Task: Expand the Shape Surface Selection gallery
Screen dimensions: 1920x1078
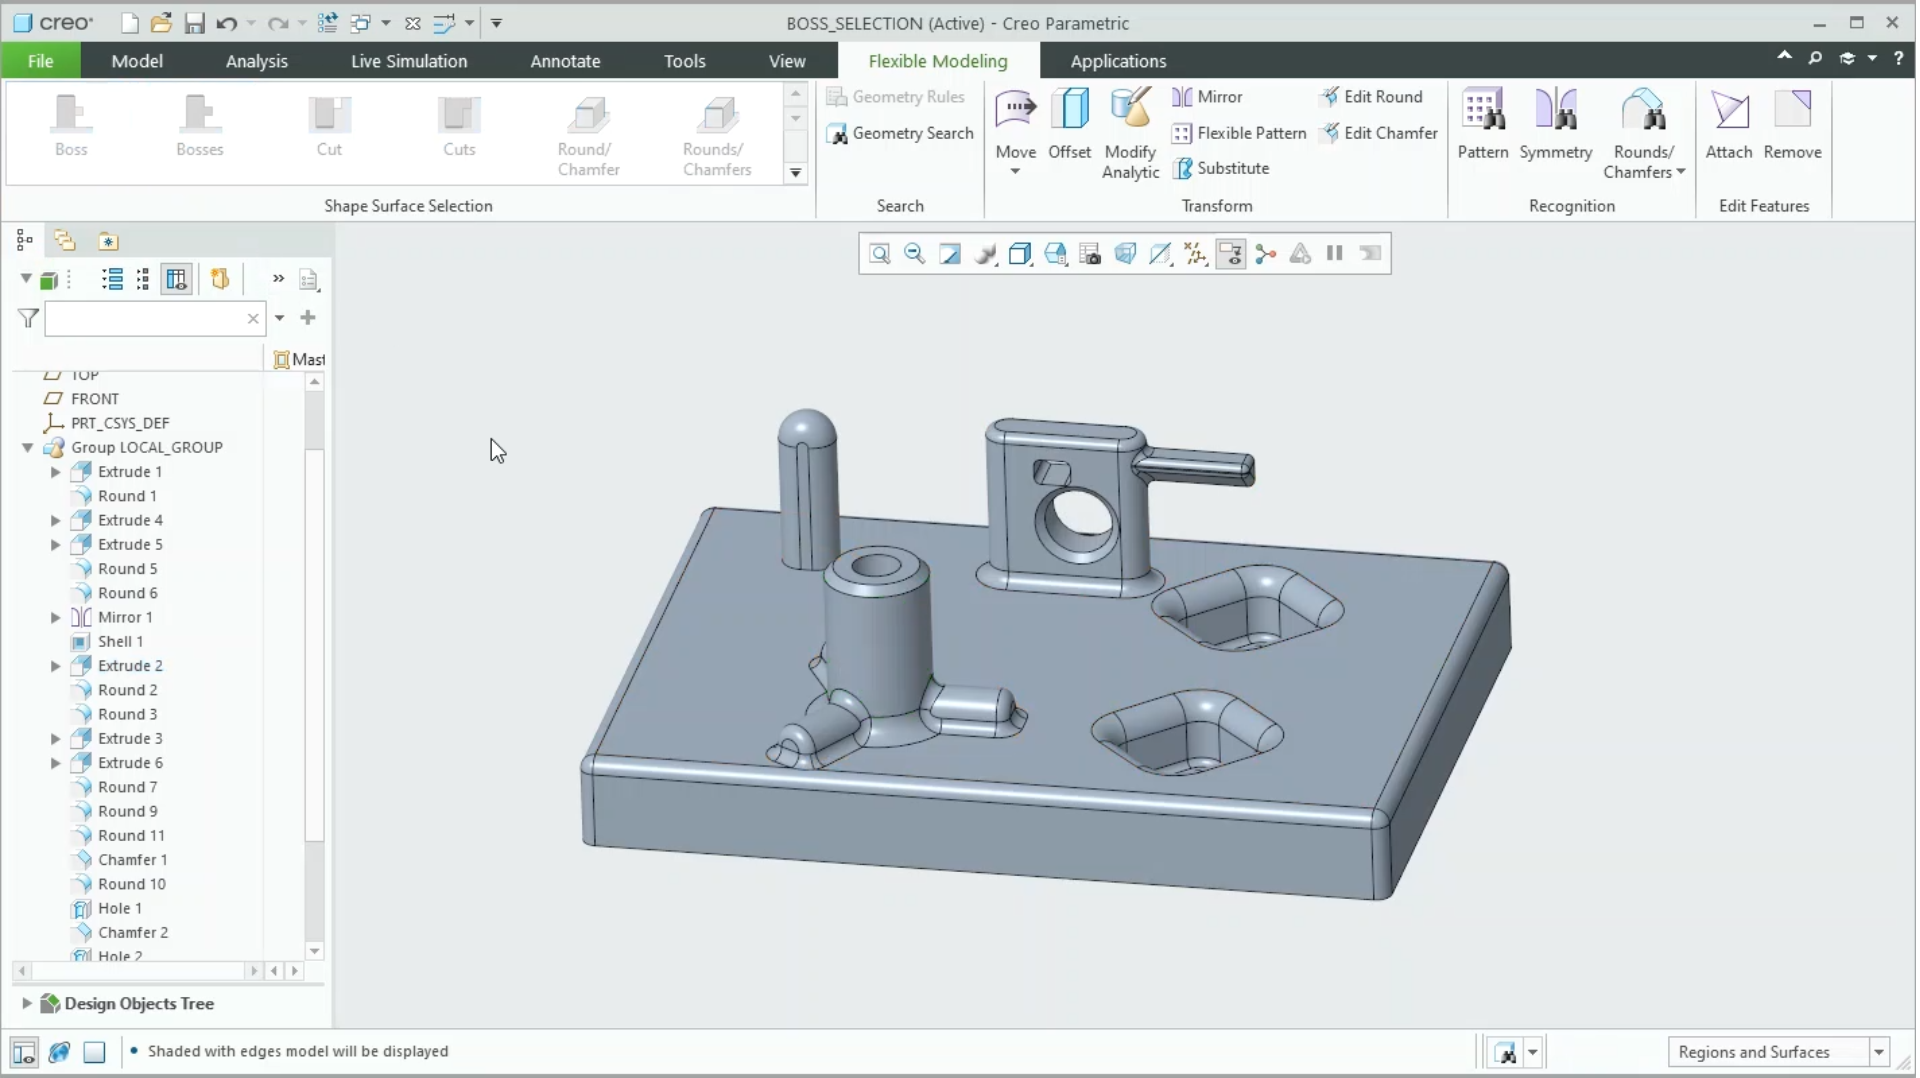Action: coord(795,173)
